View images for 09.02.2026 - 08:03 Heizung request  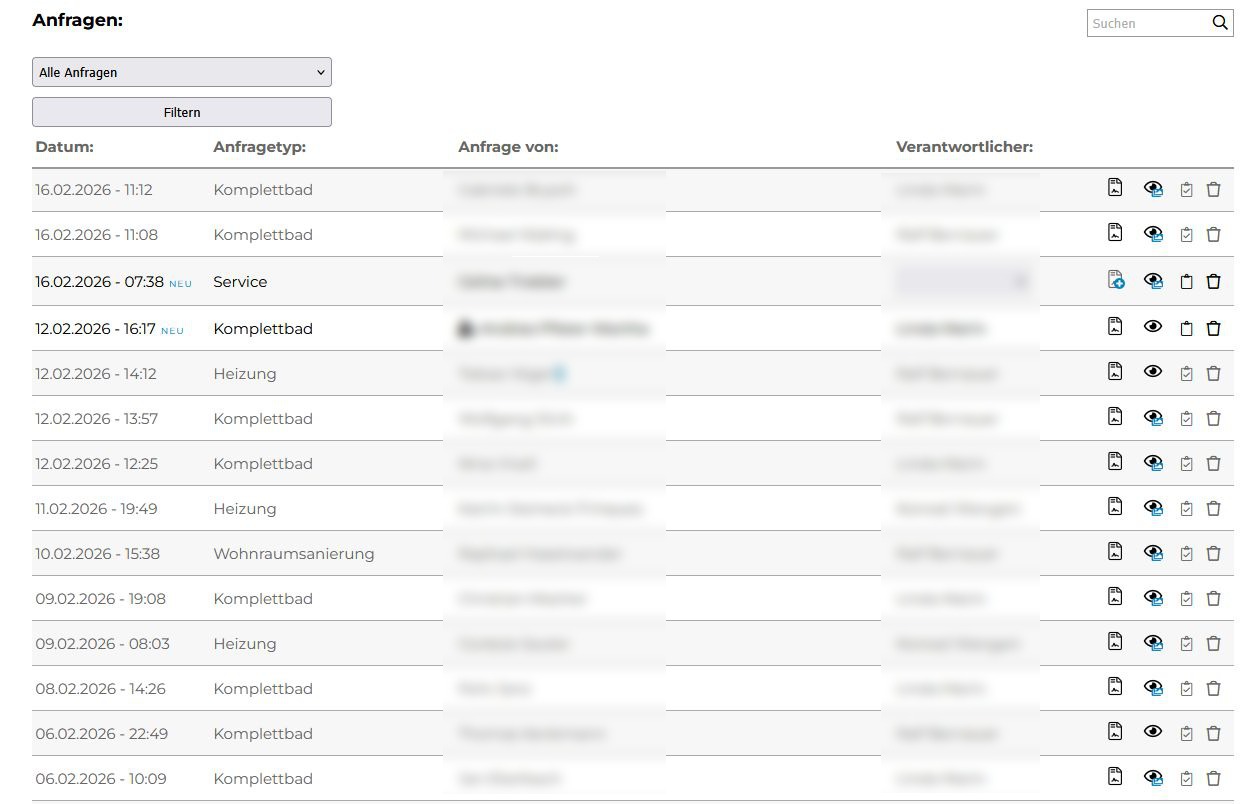coord(1153,643)
